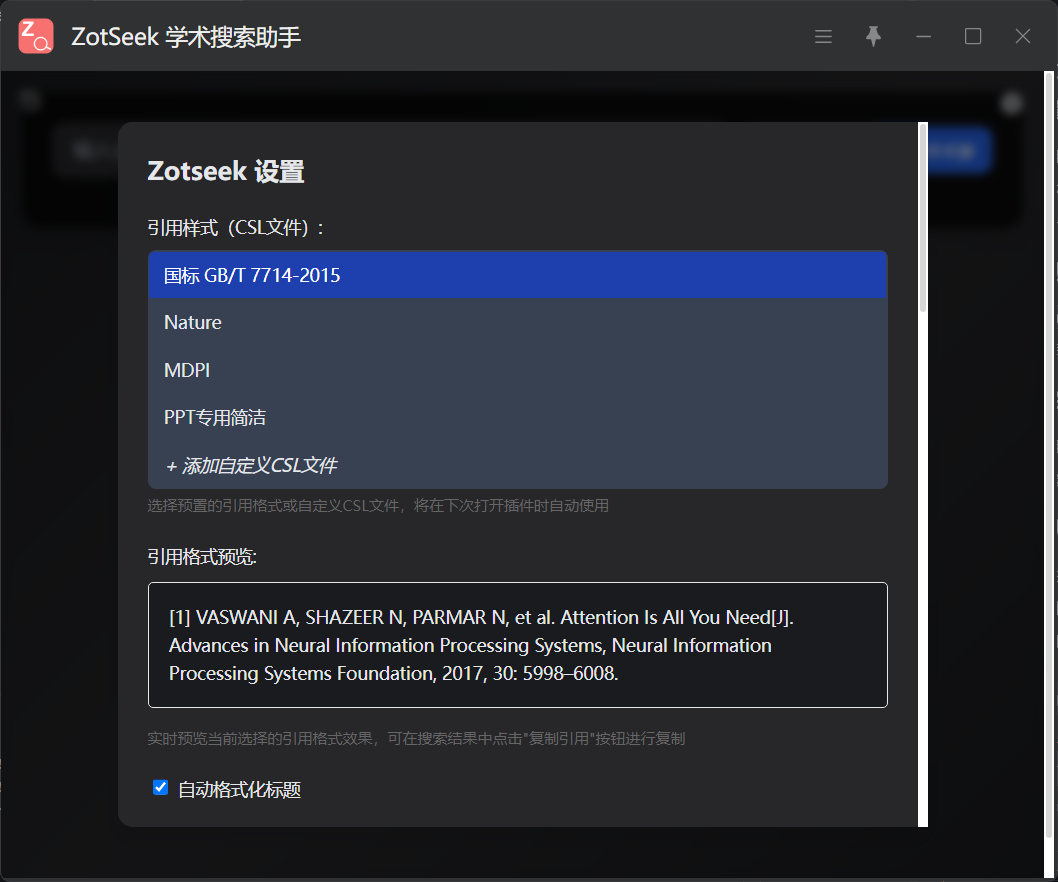
Task: Pin the window with the pushpin icon
Action: pos(873,36)
